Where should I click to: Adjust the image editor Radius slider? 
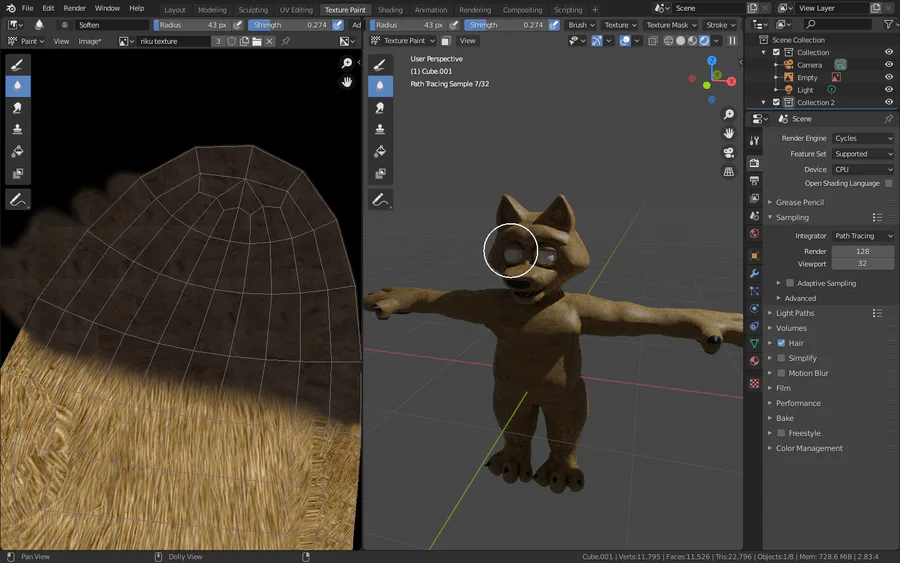pyautogui.click(x=192, y=25)
